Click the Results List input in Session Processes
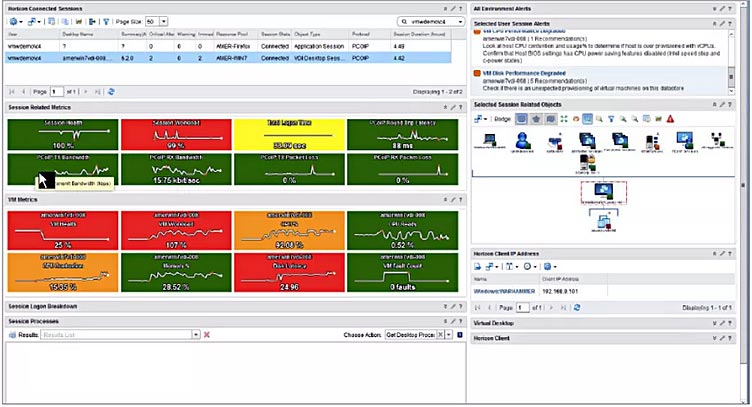Image resolution: width=752 pixels, height=407 pixels. [116, 335]
